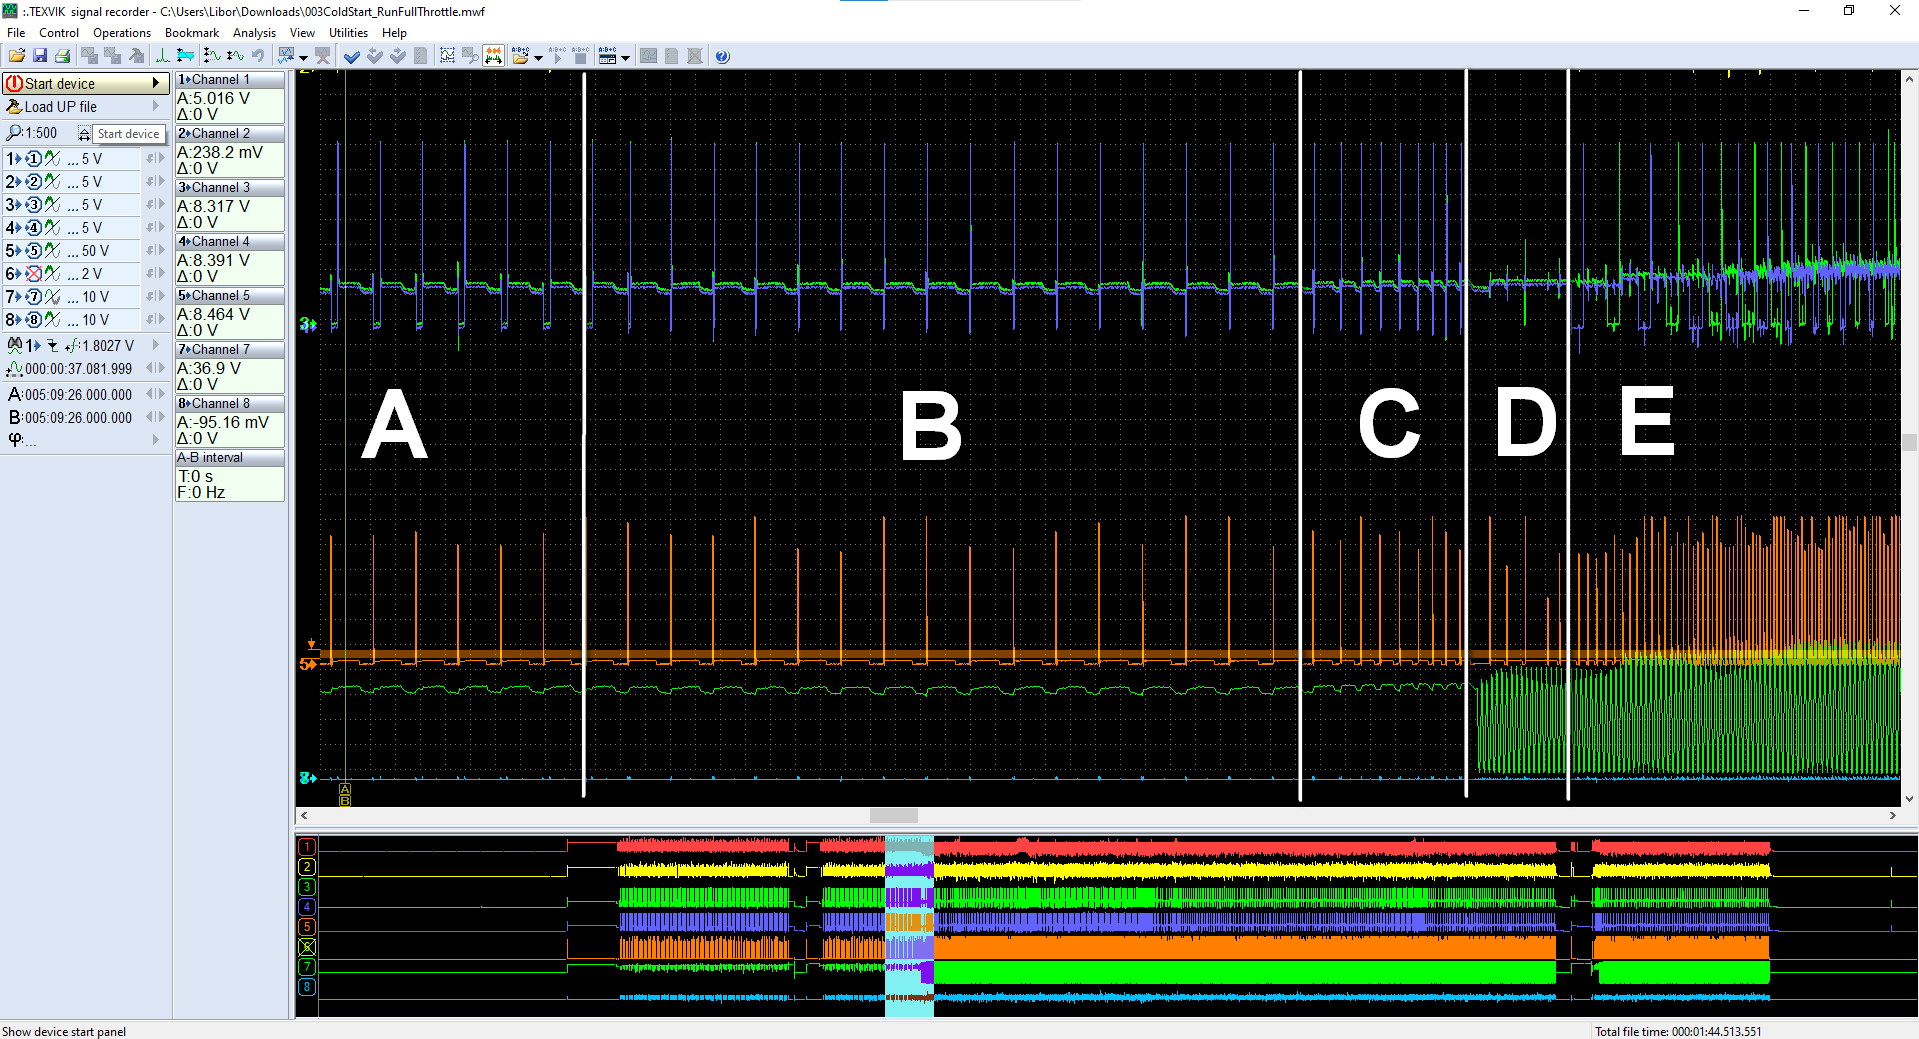Open the Bookmark menu
1919x1039 pixels.
(192, 33)
